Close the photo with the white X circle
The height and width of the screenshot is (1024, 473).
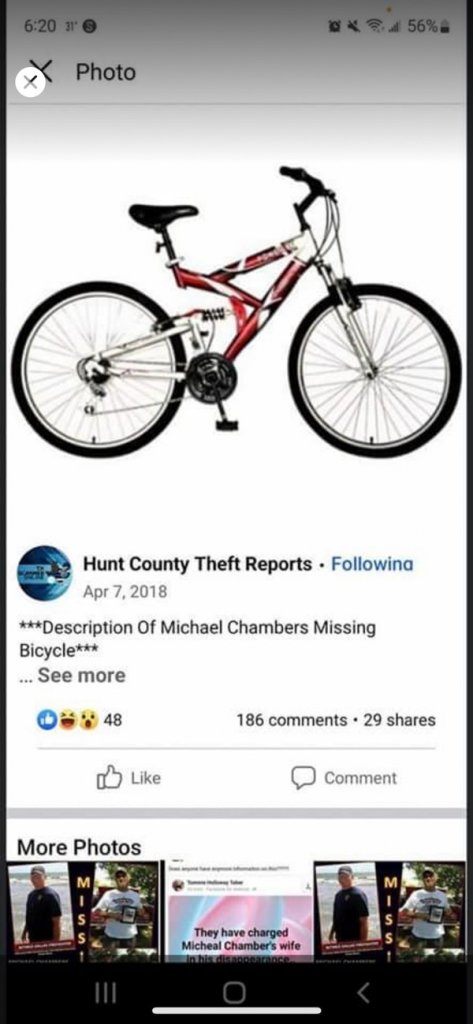(x=30, y=82)
